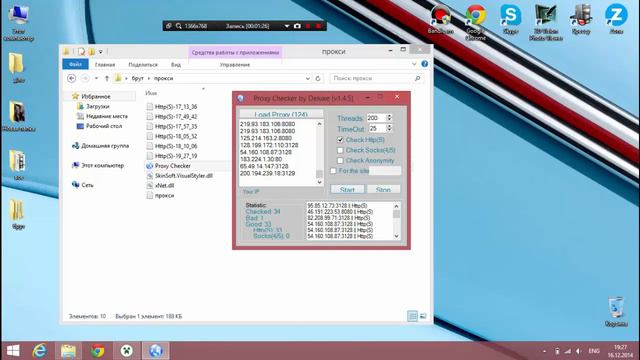Viewport: 640px width, 360px height.
Task: Open Explorer help icon
Action: [424, 64]
